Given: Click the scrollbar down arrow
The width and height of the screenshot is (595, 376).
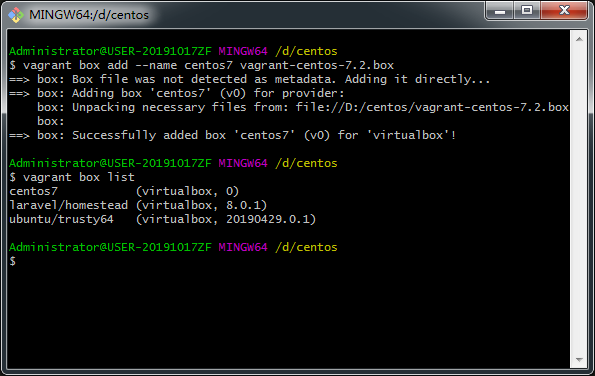Looking at the screenshot, I should click(x=579, y=360).
